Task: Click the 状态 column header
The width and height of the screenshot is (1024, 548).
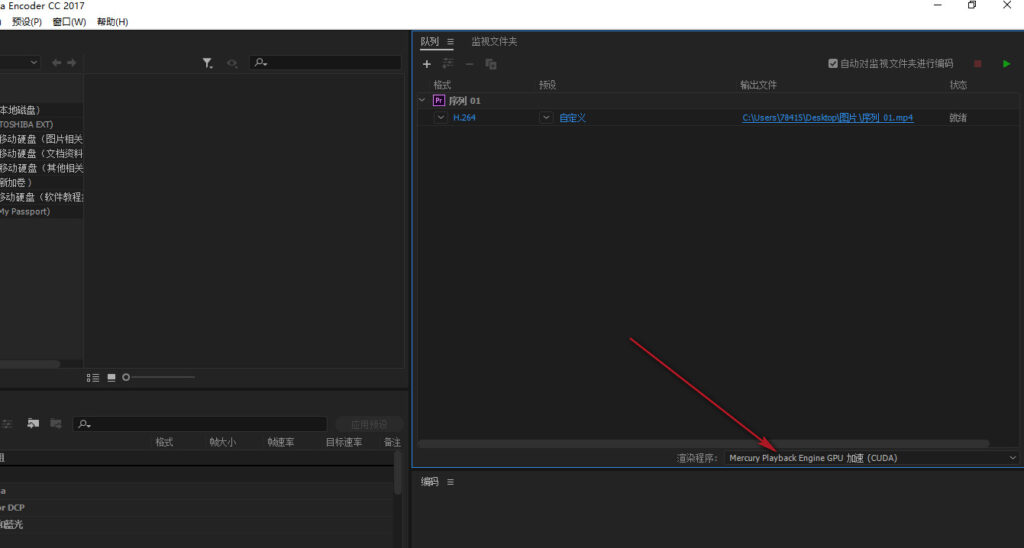Action: [x=959, y=85]
